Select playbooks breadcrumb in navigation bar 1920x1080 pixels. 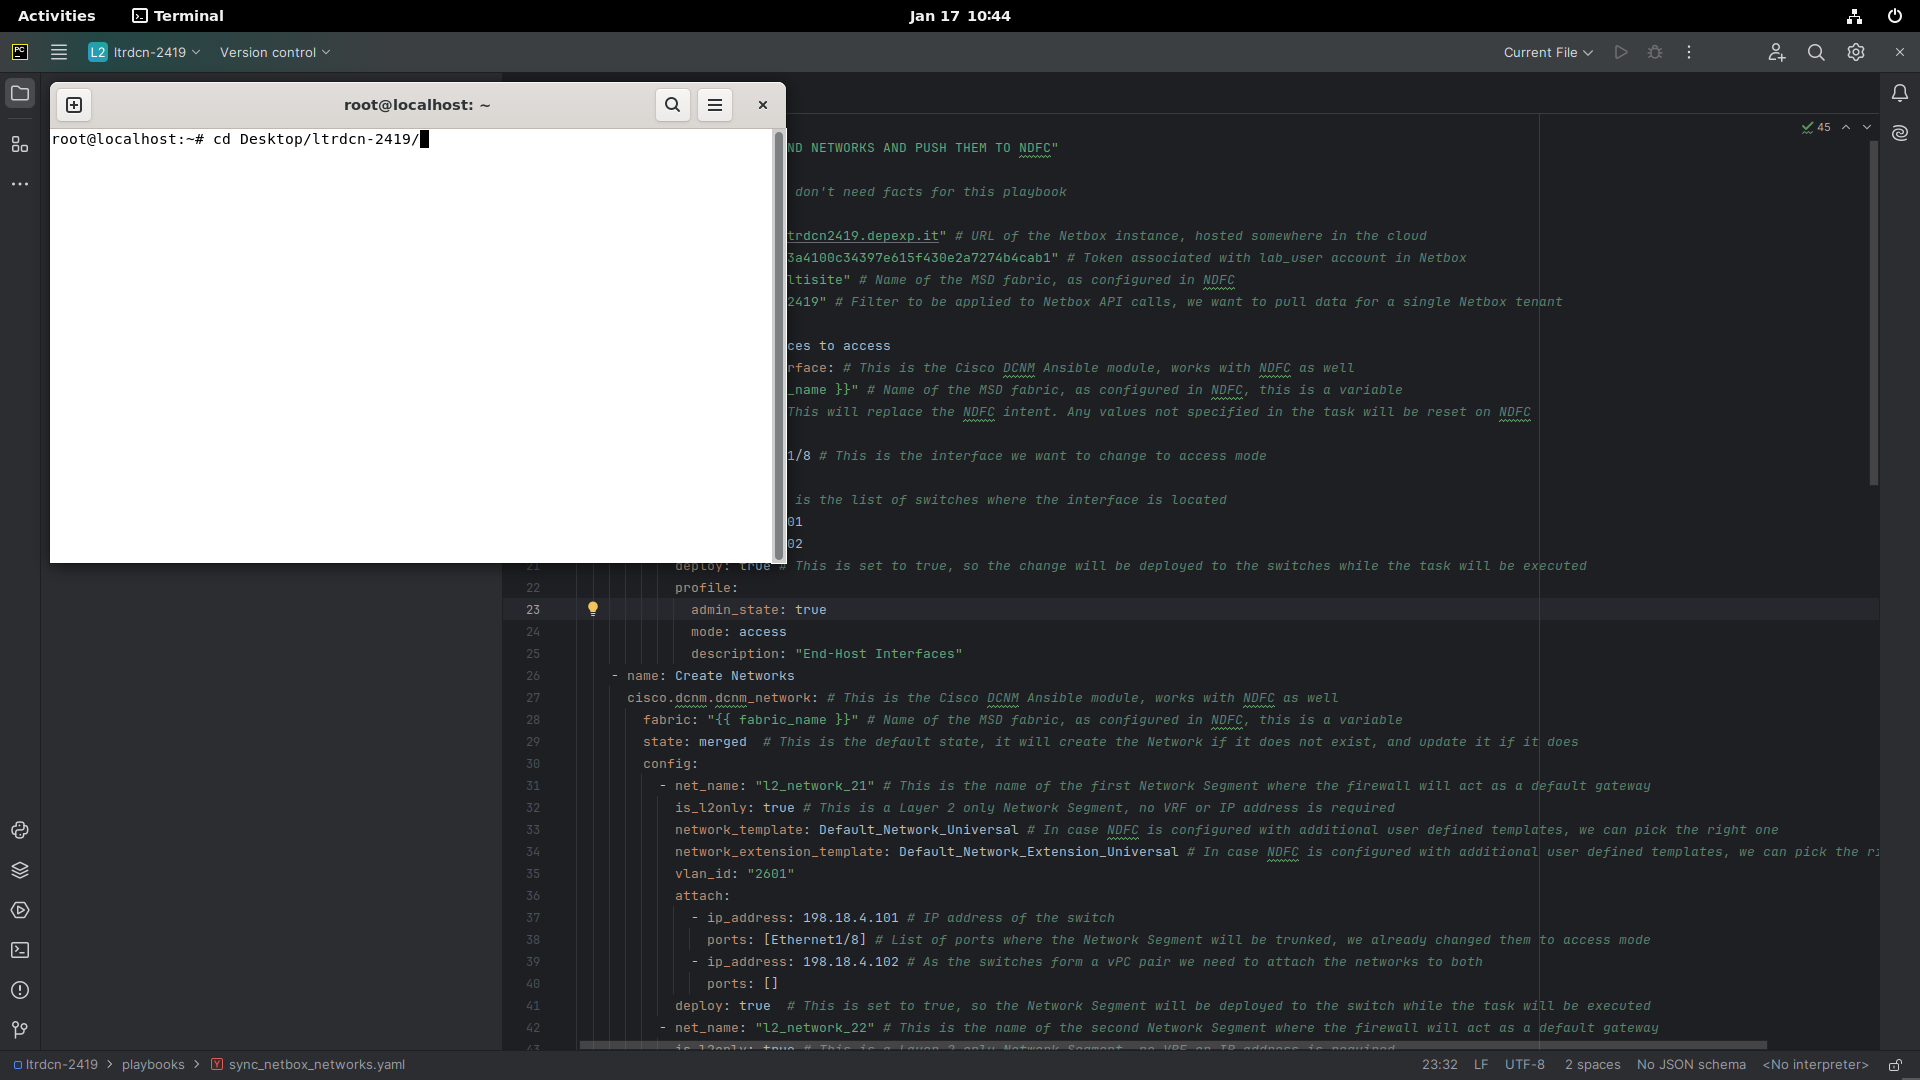153,1065
